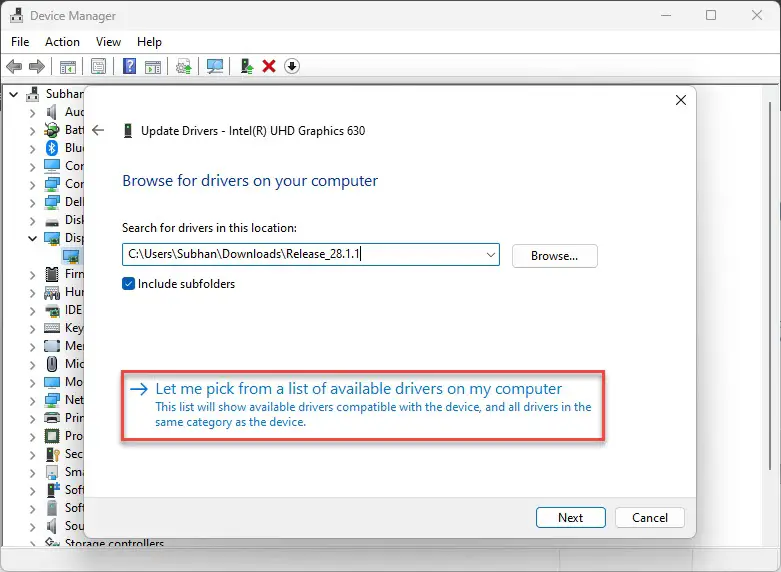Select the Storage controllers tree item
This screenshot has width=781, height=572.
pyautogui.click(x=114, y=543)
